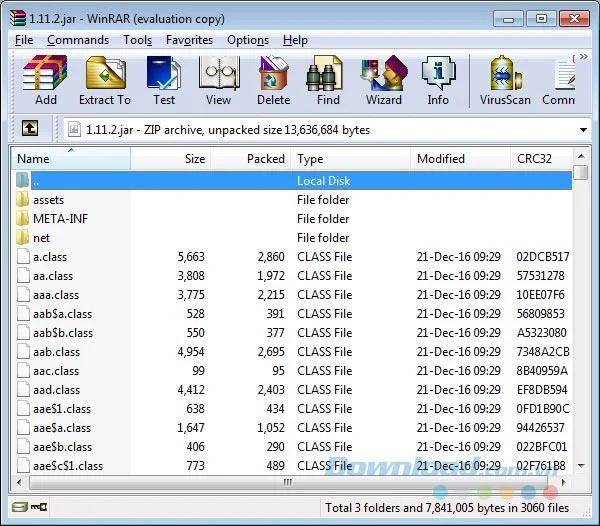
Task: Sort by the Name column header
Action: (x=71, y=158)
